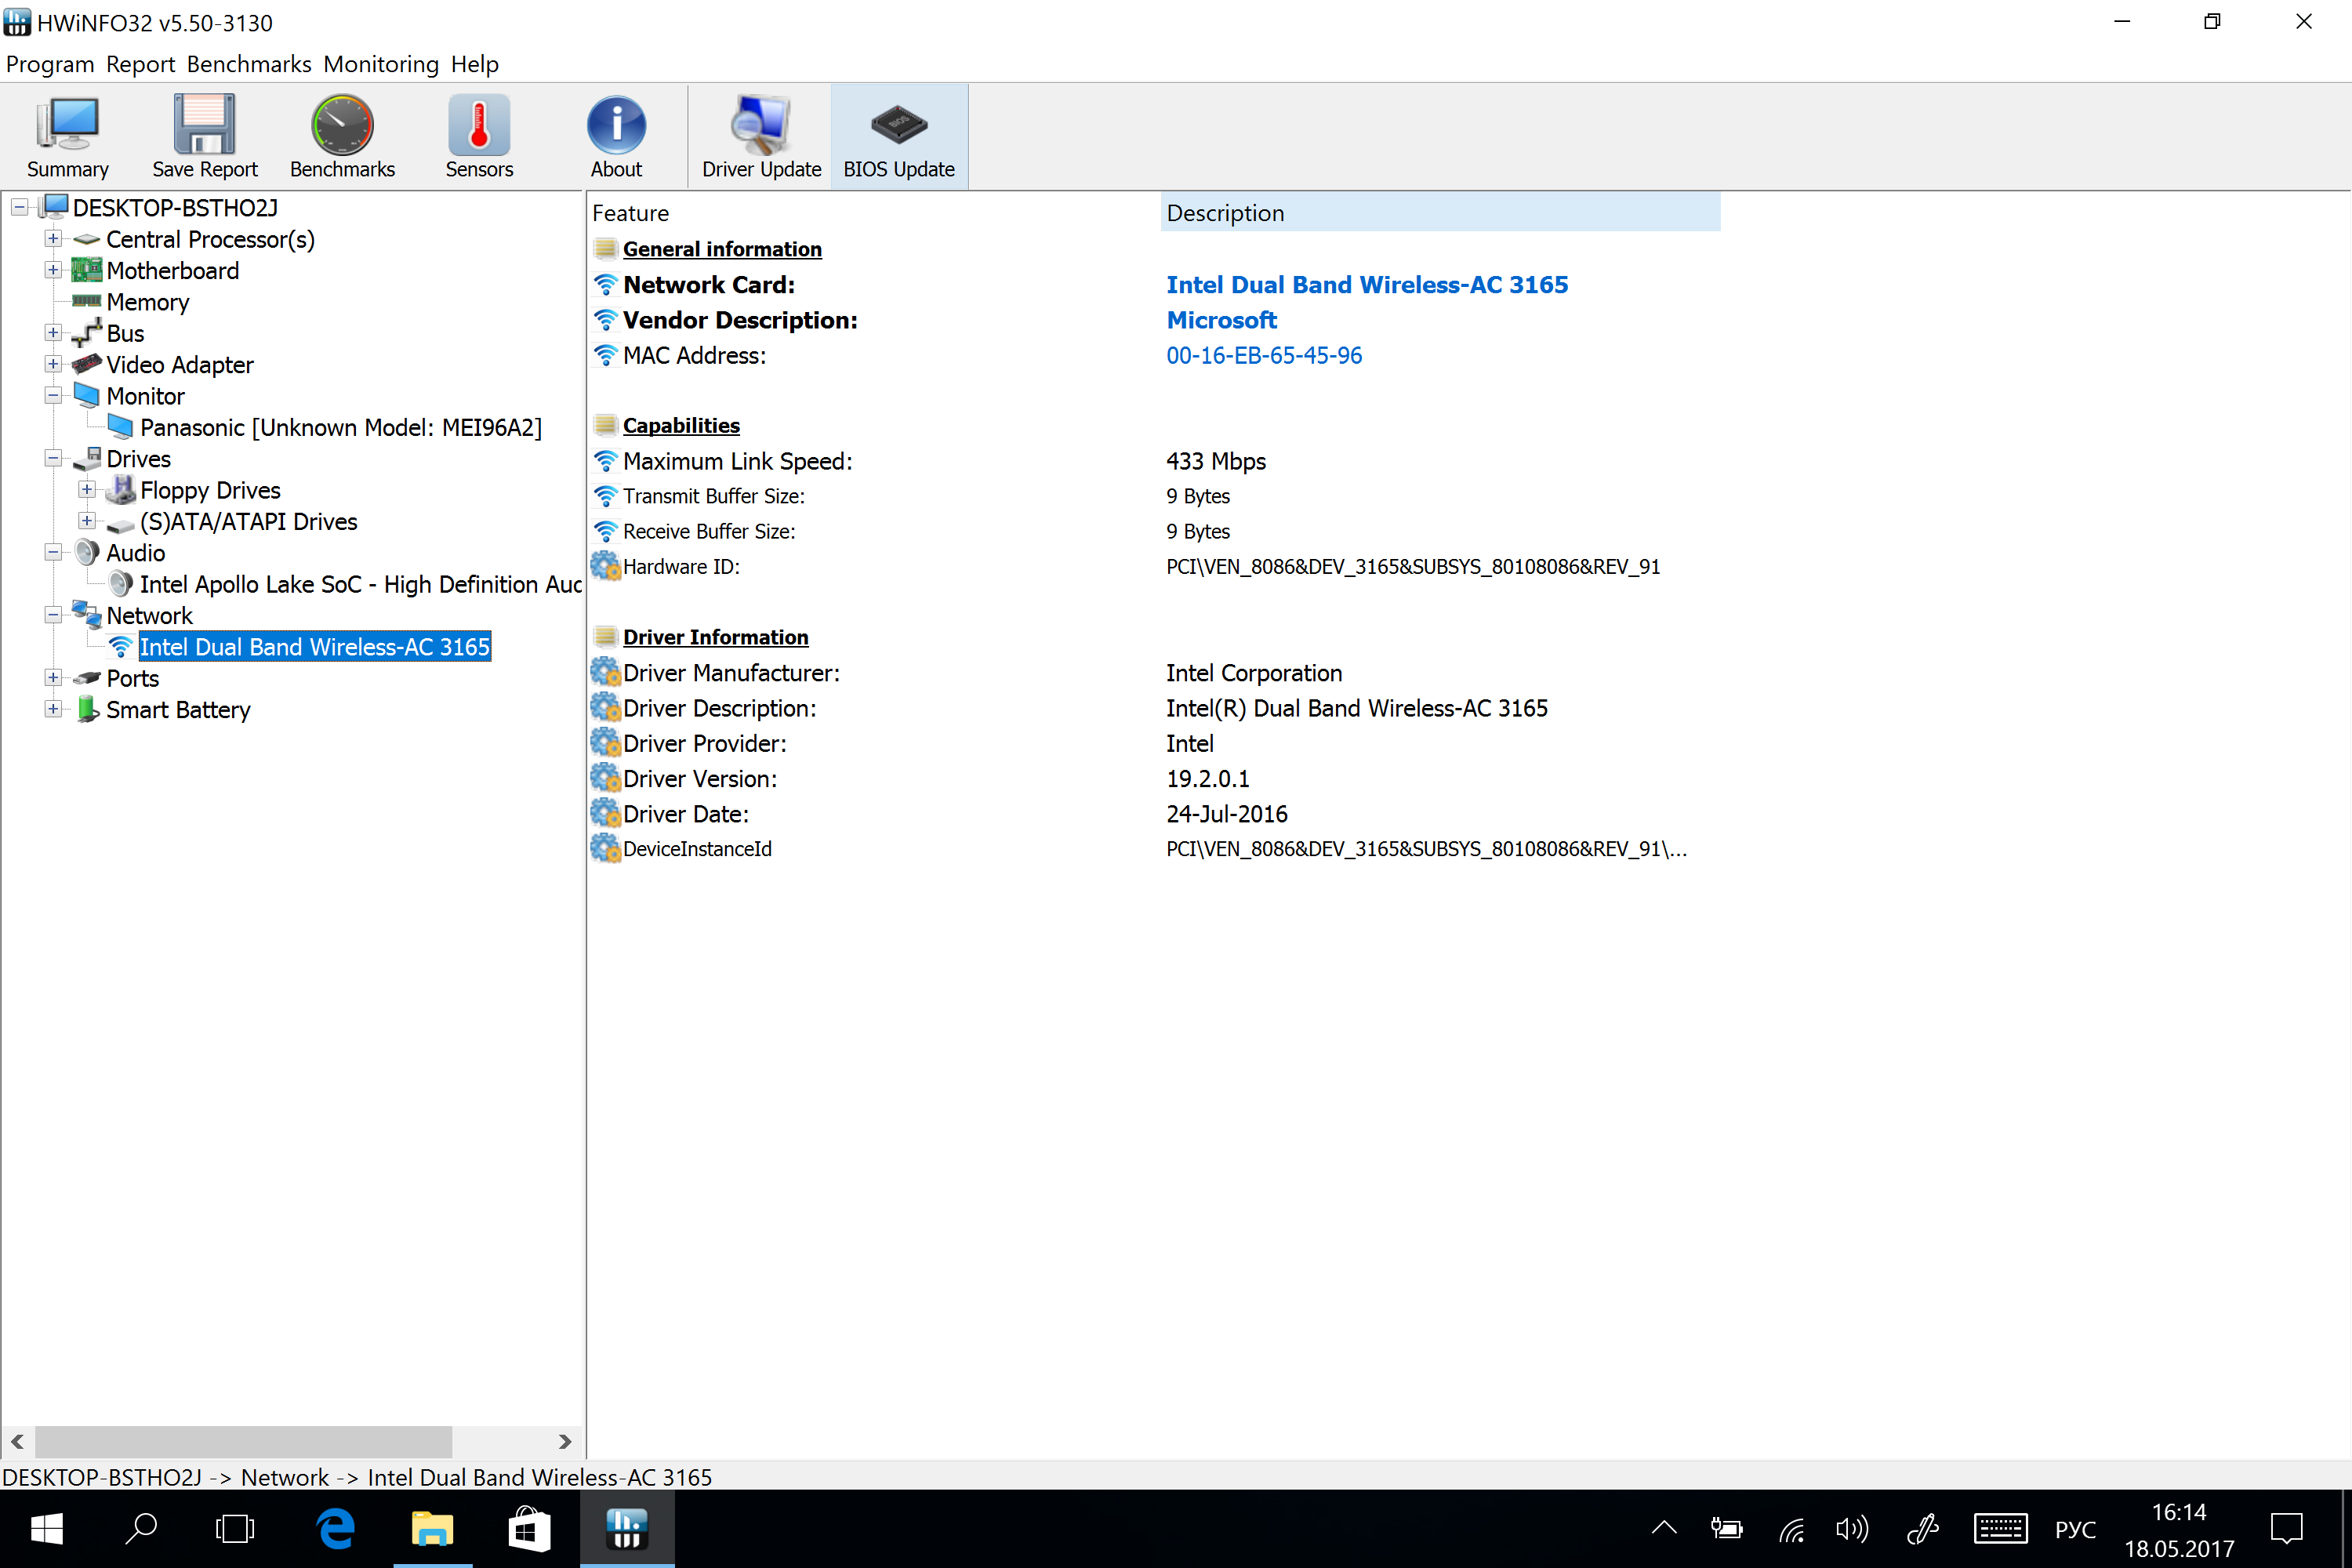Select Floppy Drives node
This screenshot has height=1568, width=2352.
210,490
